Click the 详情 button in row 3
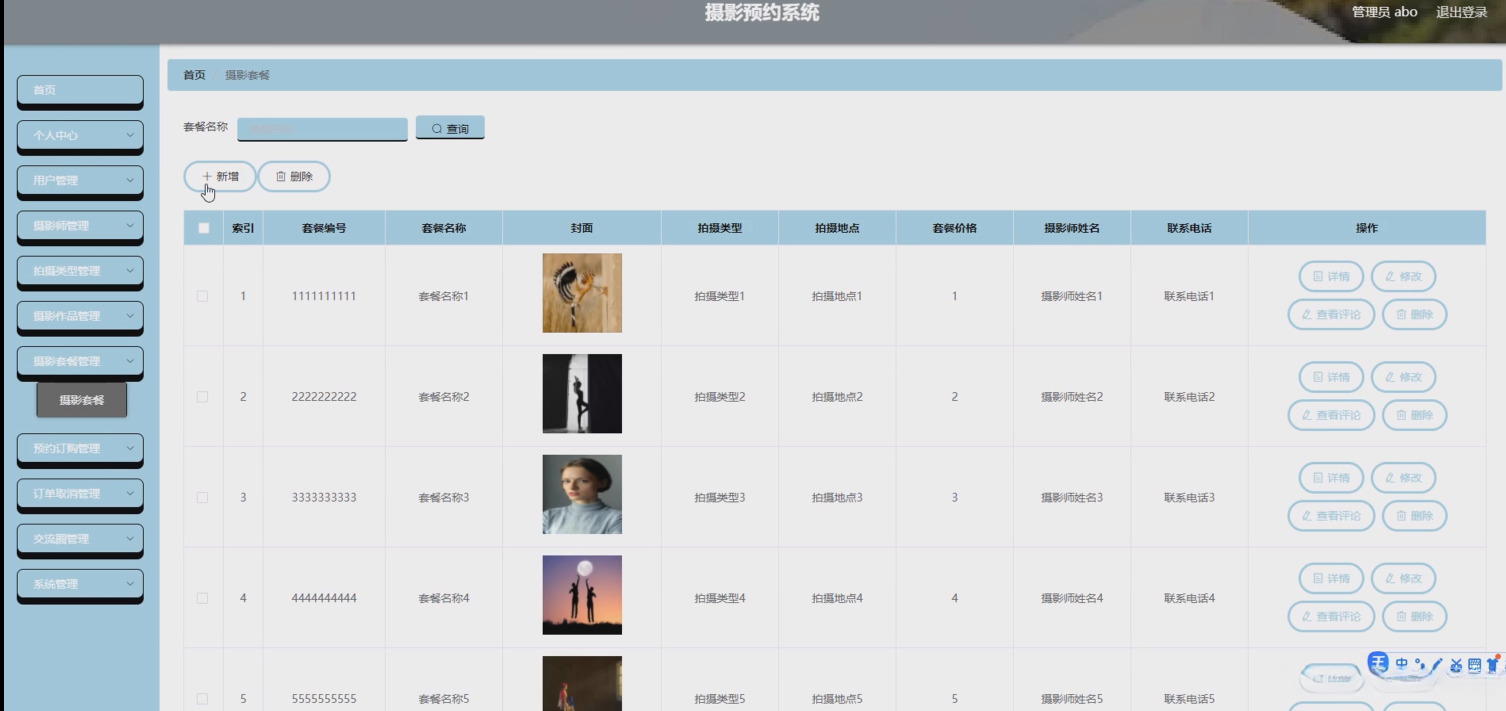 [x=1331, y=478]
